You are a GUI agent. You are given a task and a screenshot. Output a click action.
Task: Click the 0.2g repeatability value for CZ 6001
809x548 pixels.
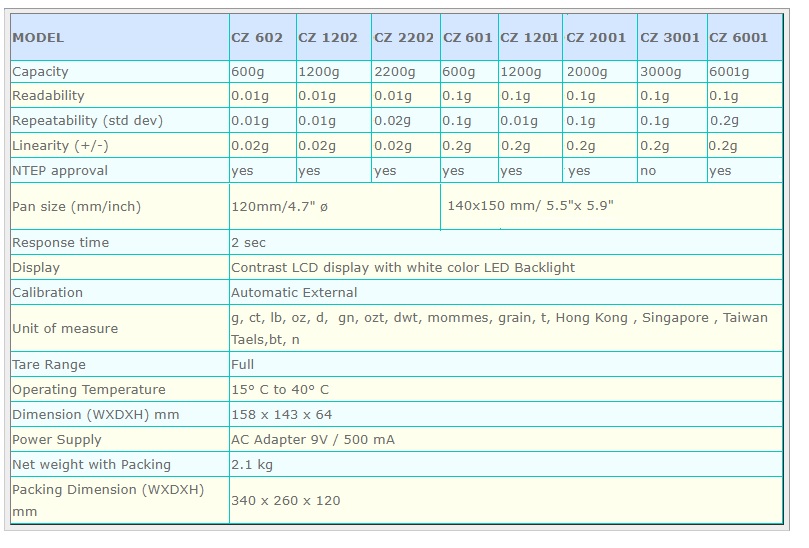(724, 121)
